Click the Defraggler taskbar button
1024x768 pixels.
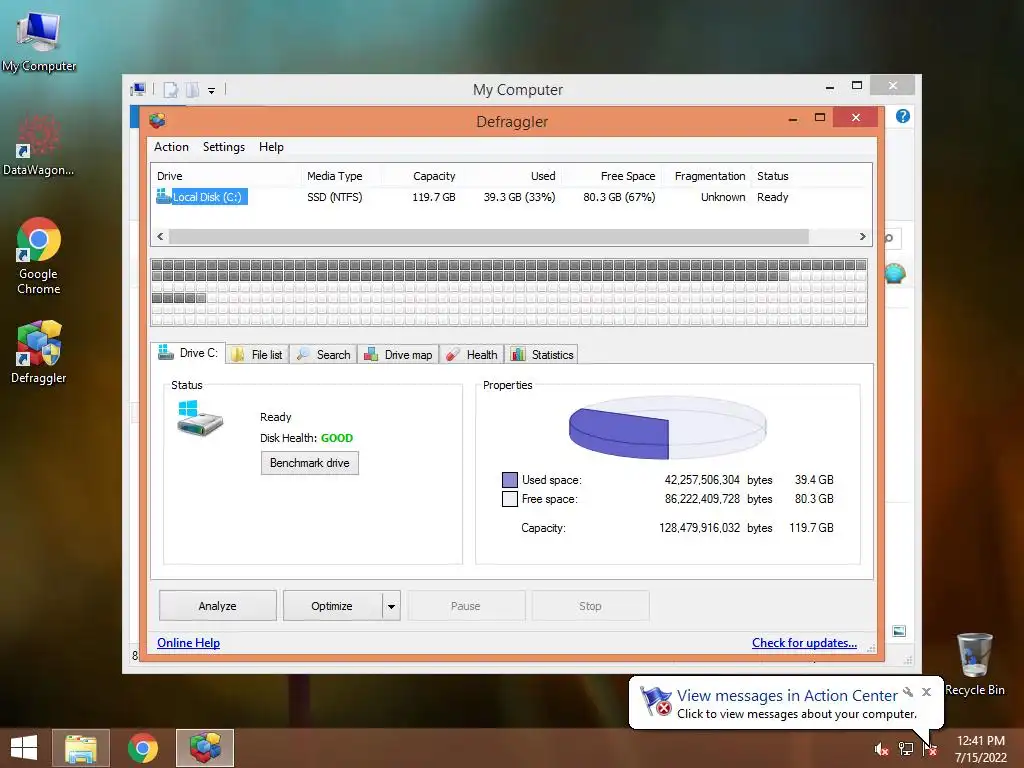coord(205,748)
